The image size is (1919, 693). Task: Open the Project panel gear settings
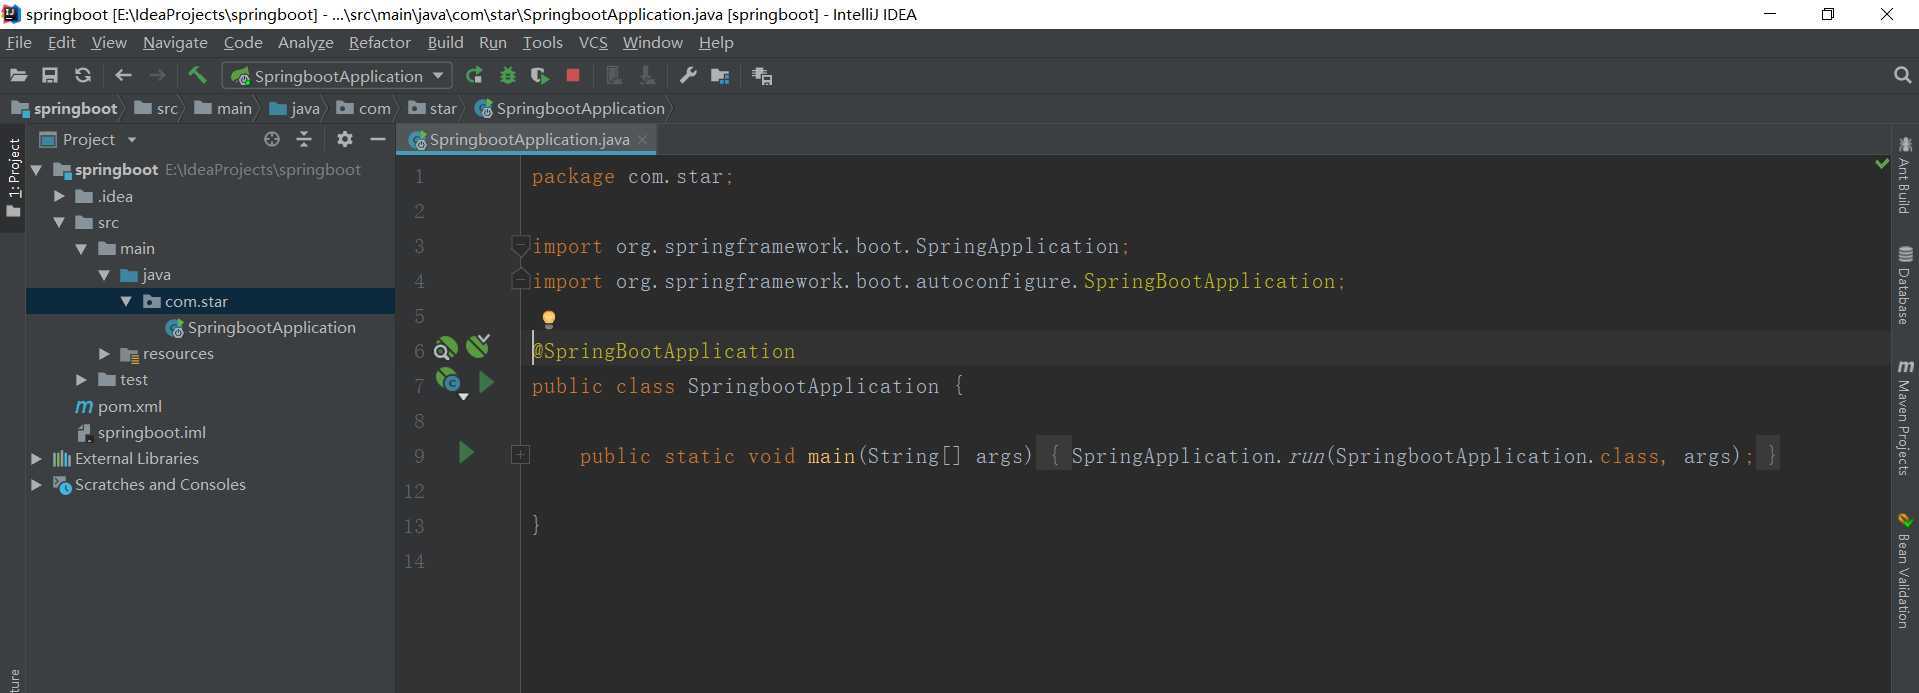point(344,139)
